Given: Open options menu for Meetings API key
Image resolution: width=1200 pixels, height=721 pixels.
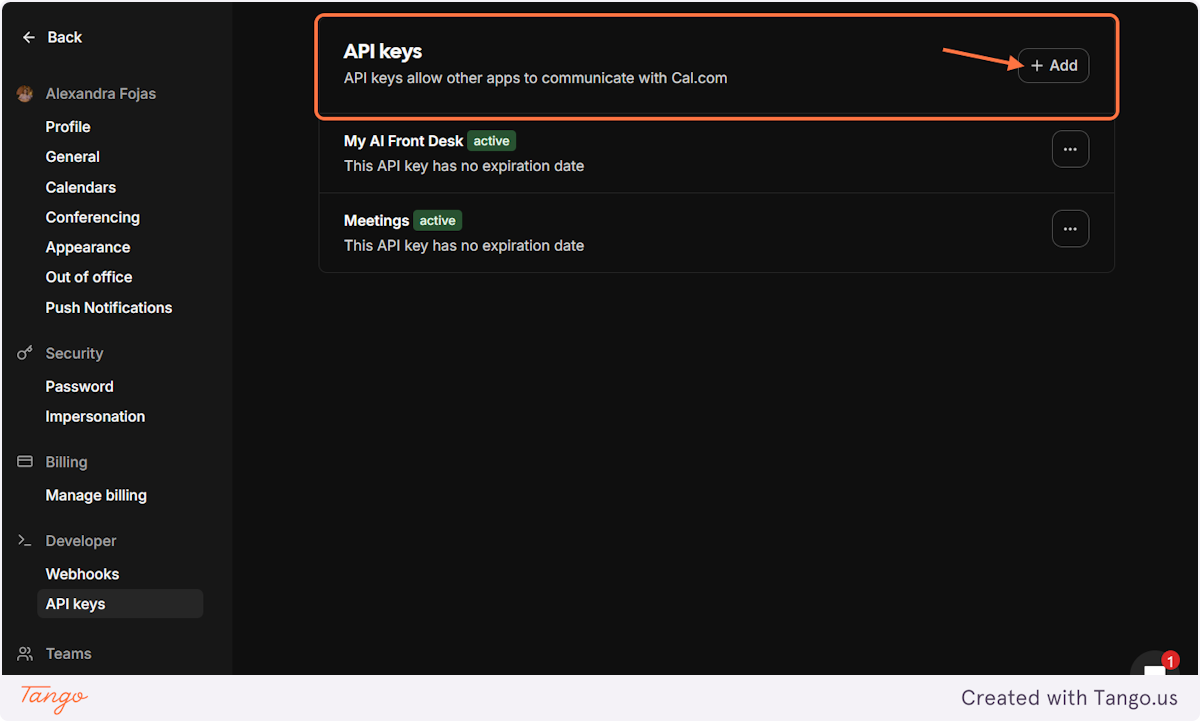Looking at the screenshot, I should 1070,228.
